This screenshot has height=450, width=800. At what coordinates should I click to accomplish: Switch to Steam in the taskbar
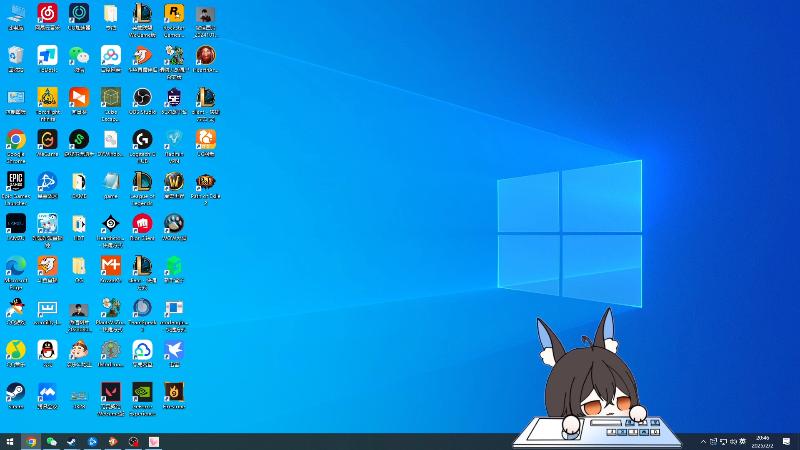(x=72, y=442)
